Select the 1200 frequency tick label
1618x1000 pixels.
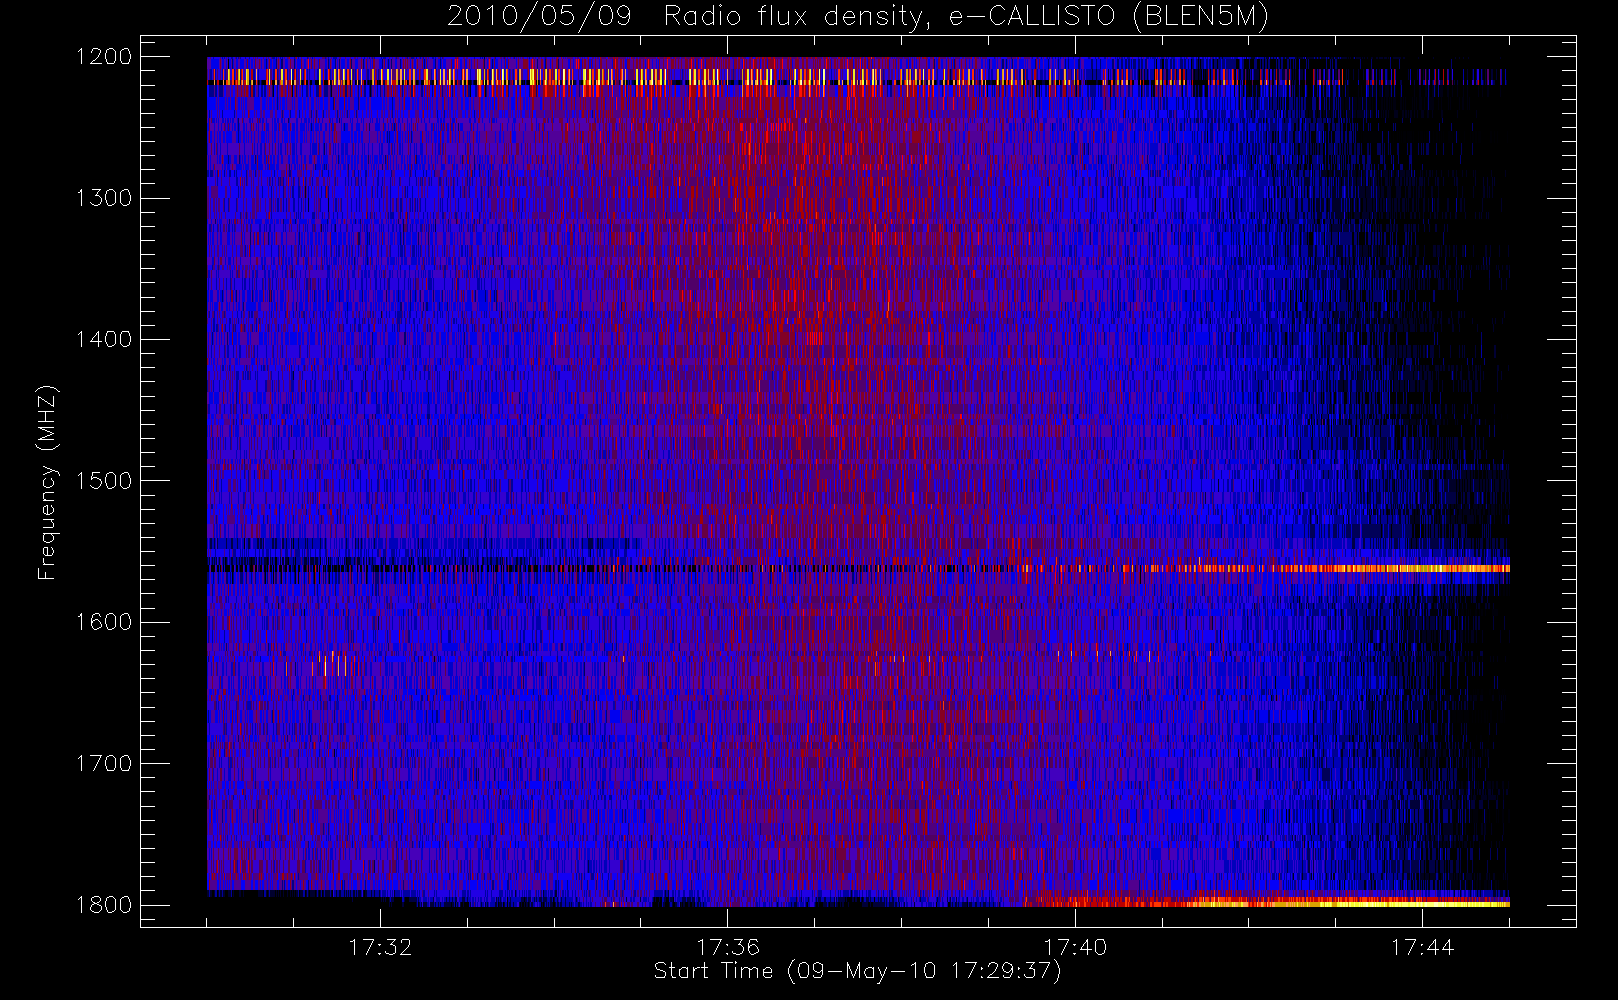(x=104, y=57)
